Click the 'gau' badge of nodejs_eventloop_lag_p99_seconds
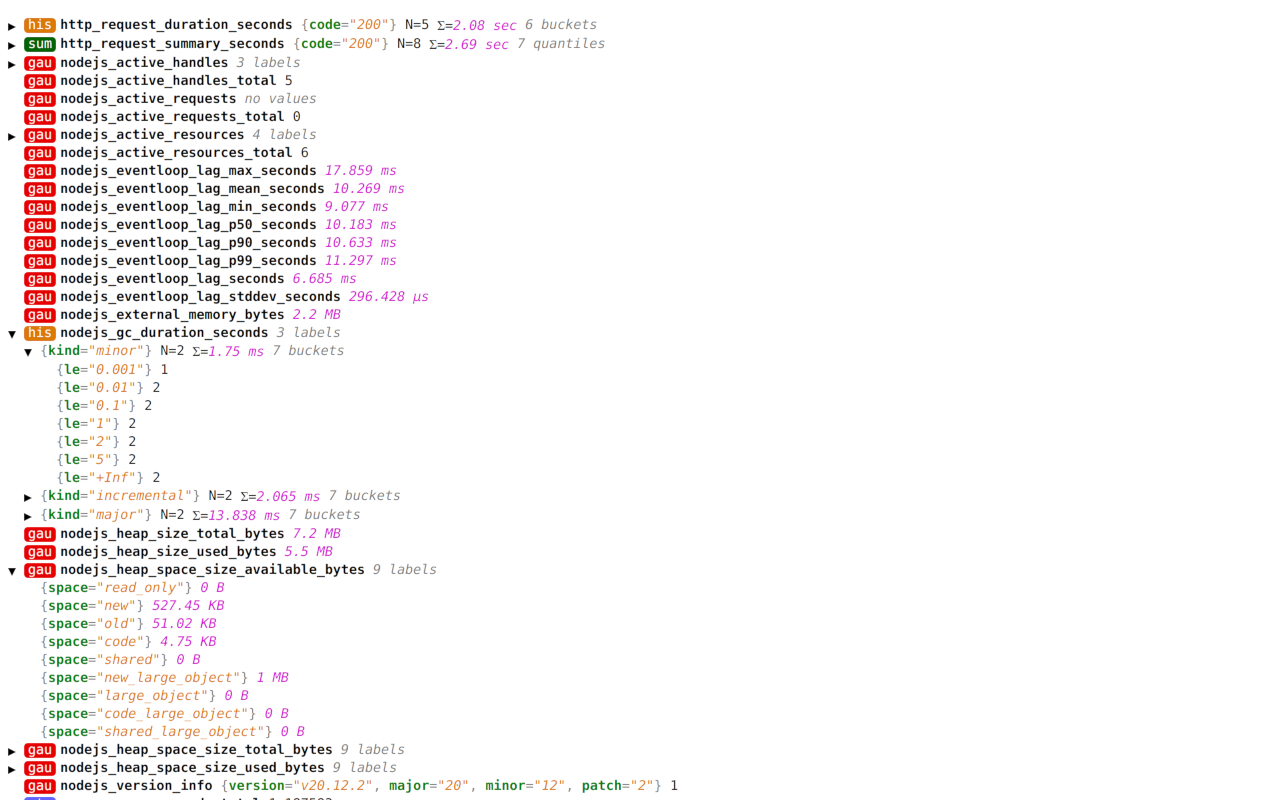The image size is (1280, 800). coord(40,261)
